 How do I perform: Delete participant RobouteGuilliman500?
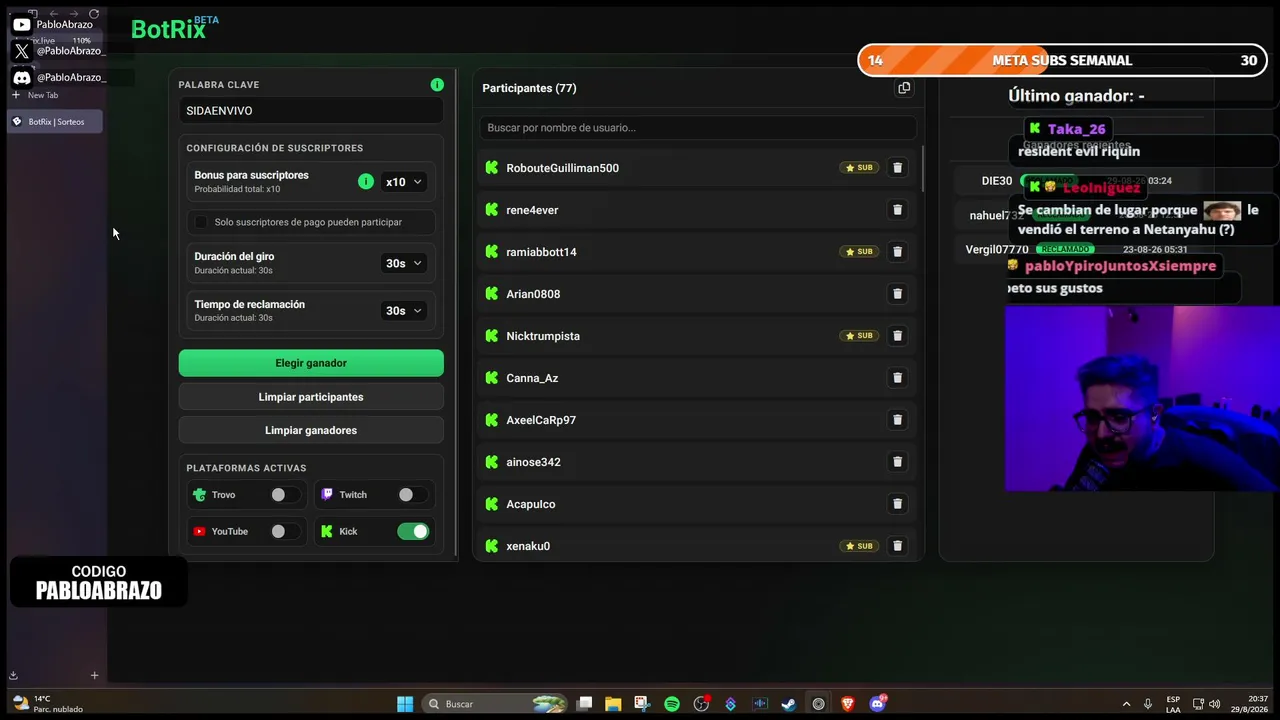(x=897, y=168)
